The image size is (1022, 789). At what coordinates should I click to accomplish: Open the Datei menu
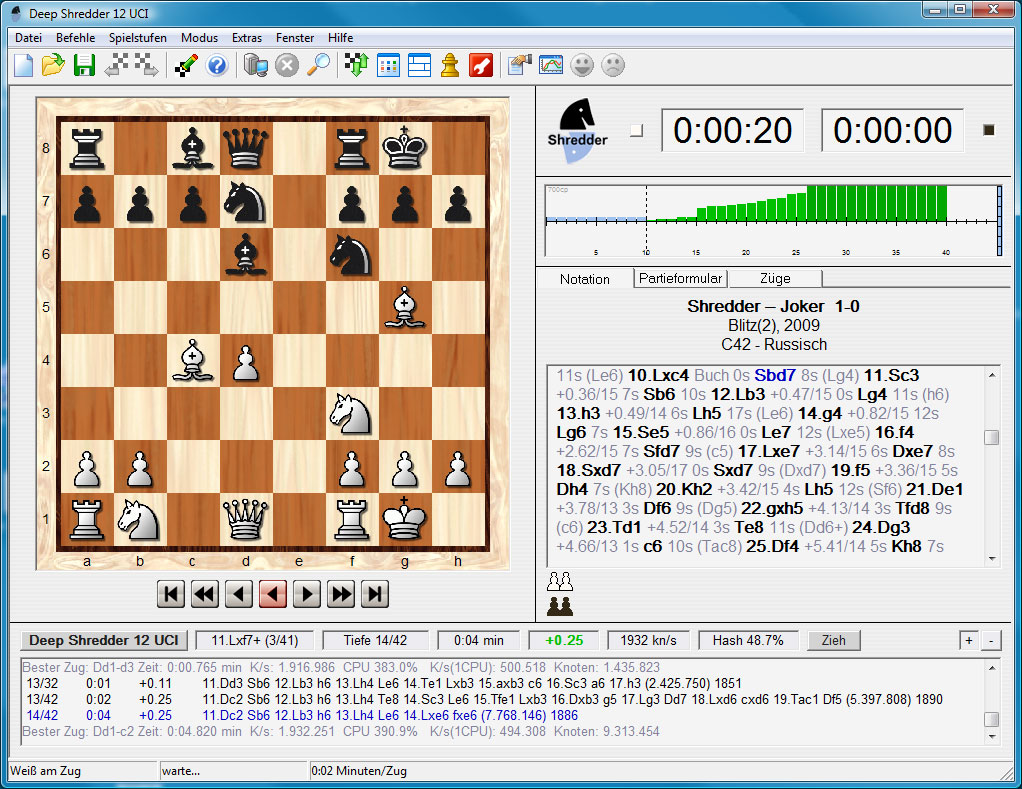(29, 38)
